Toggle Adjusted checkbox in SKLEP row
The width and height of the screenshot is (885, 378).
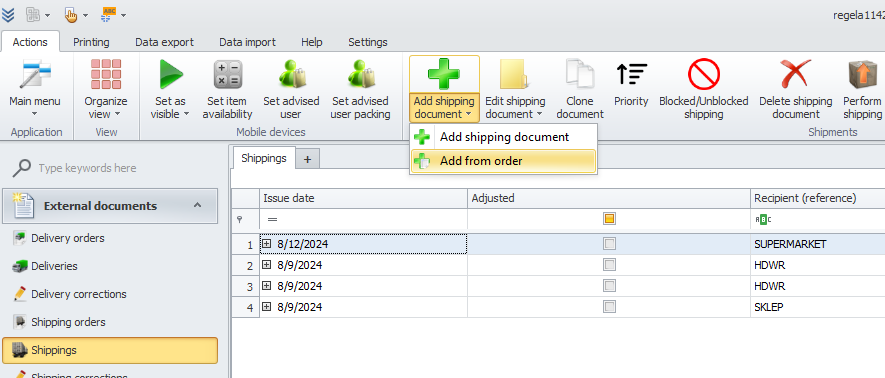609,307
